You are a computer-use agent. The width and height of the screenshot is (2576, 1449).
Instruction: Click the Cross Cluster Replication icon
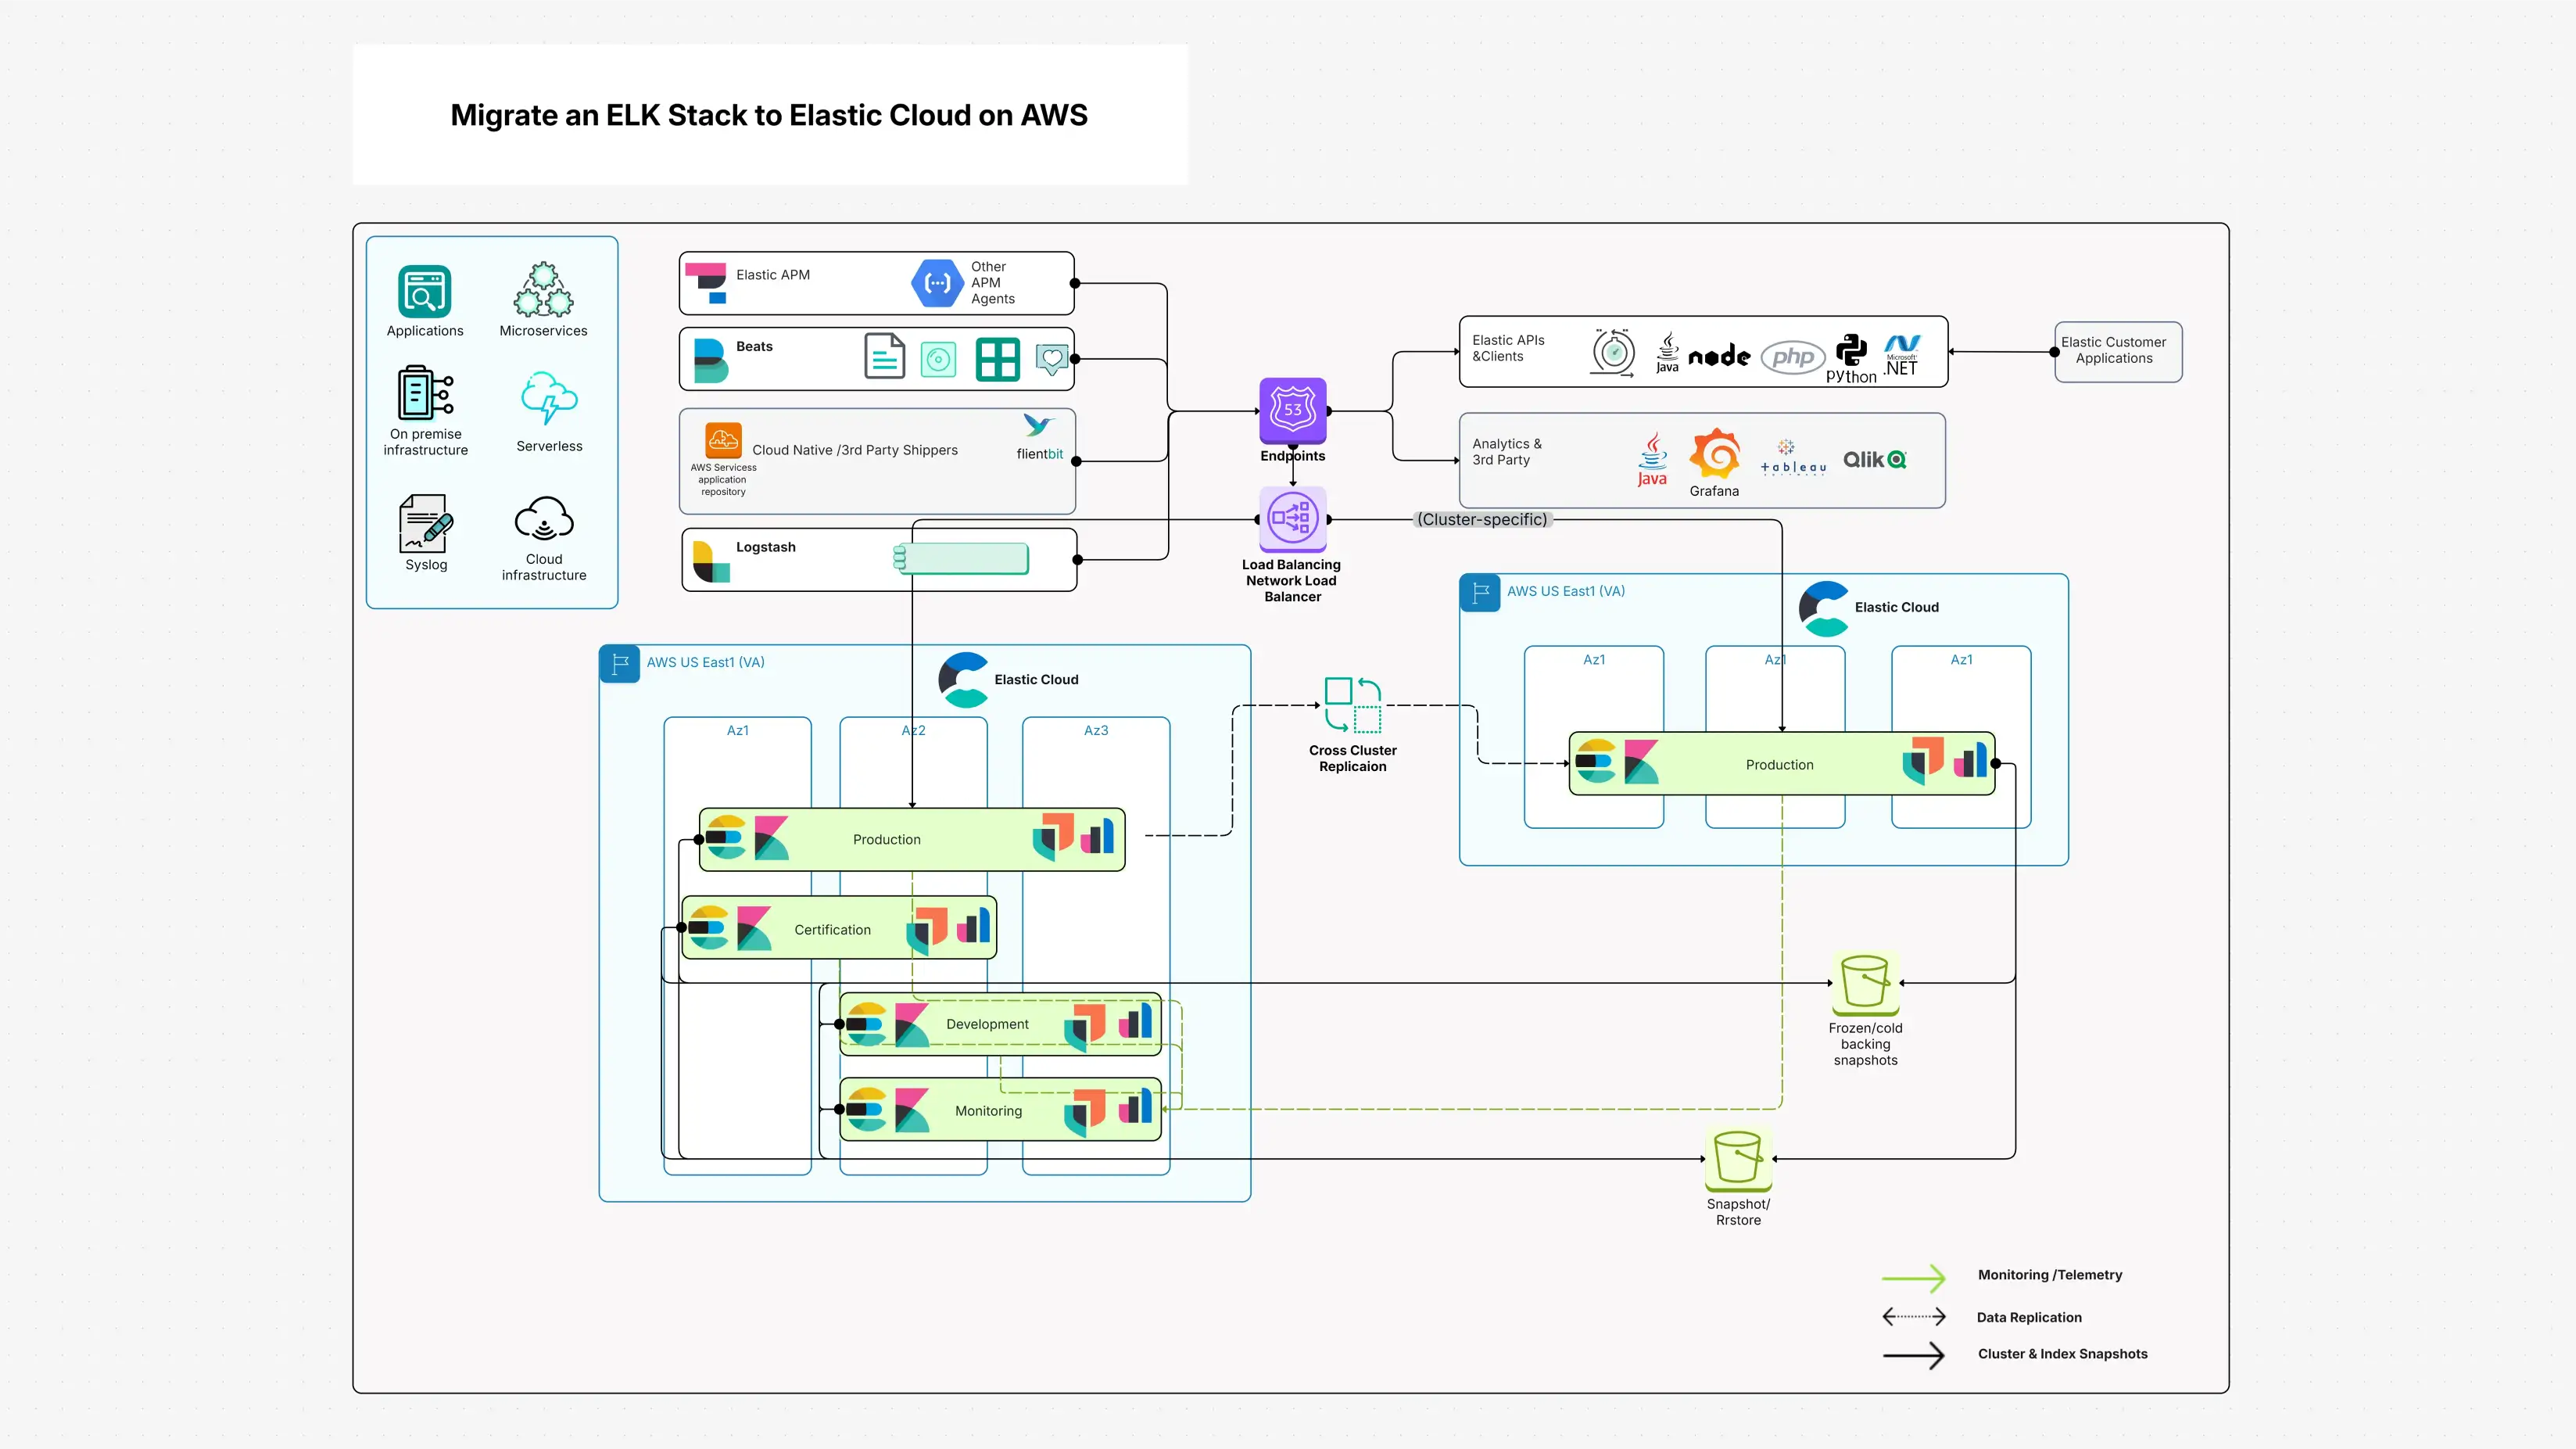tap(1352, 705)
